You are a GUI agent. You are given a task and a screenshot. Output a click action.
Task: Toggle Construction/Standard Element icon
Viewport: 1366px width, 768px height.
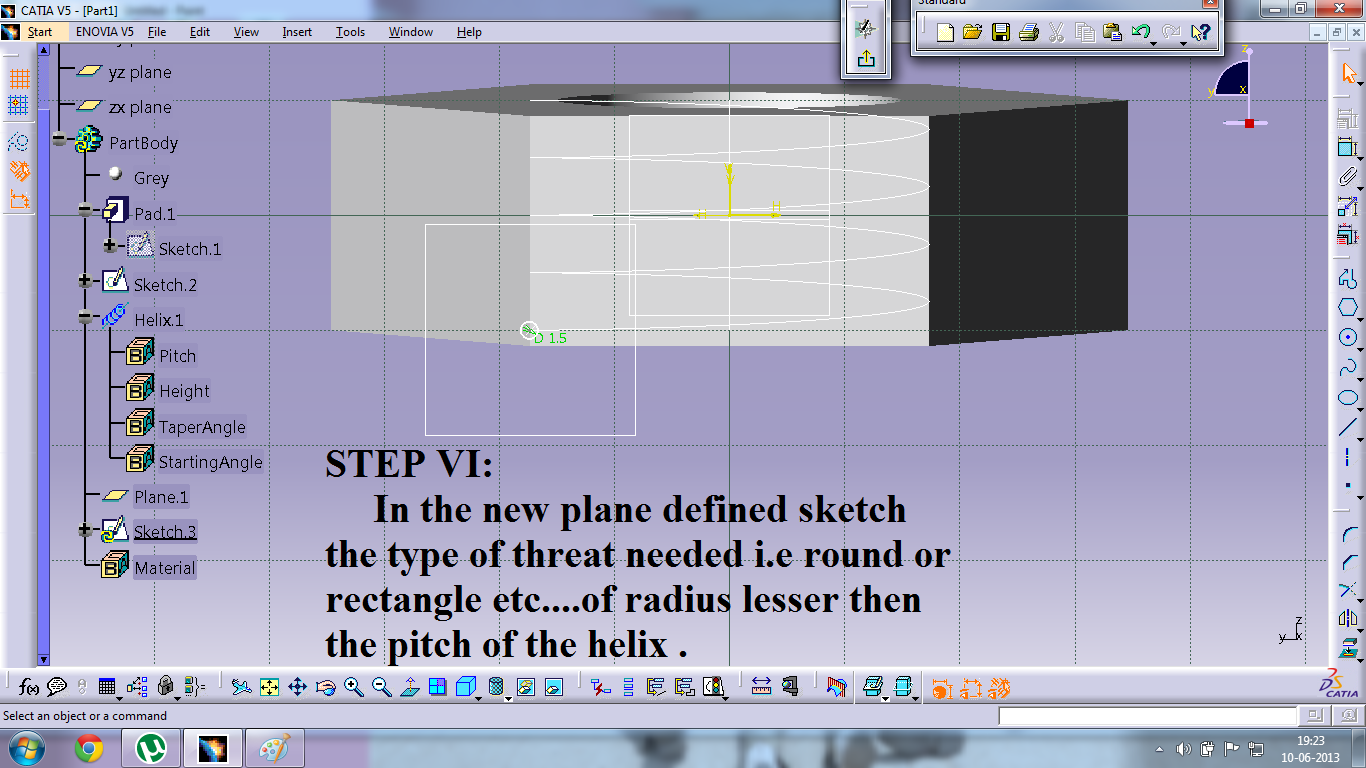click(x=19, y=143)
